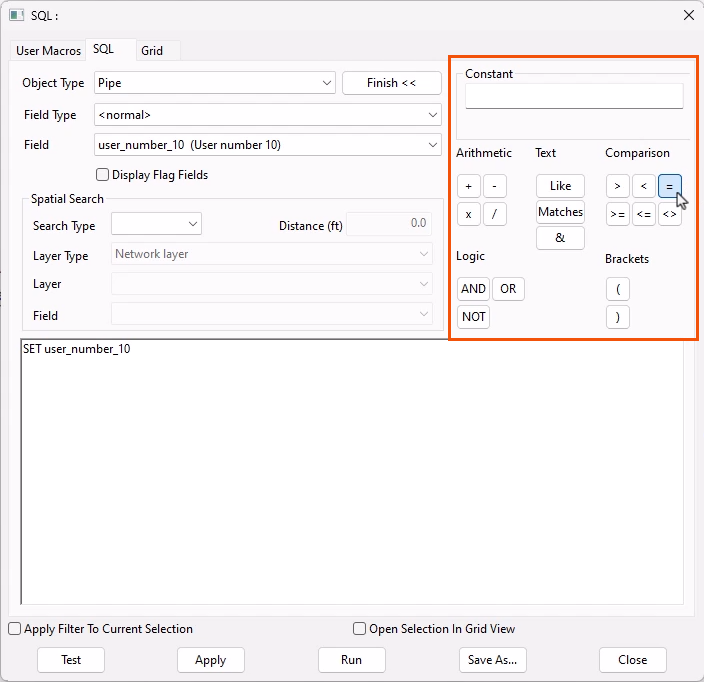Select the SQL tab
Viewport: 704px width, 682px height.
tap(110, 49)
